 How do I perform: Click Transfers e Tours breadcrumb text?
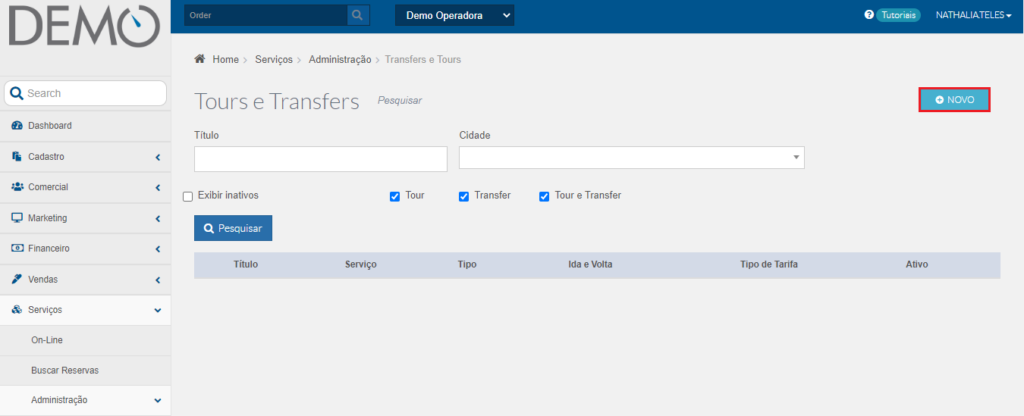[423, 59]
